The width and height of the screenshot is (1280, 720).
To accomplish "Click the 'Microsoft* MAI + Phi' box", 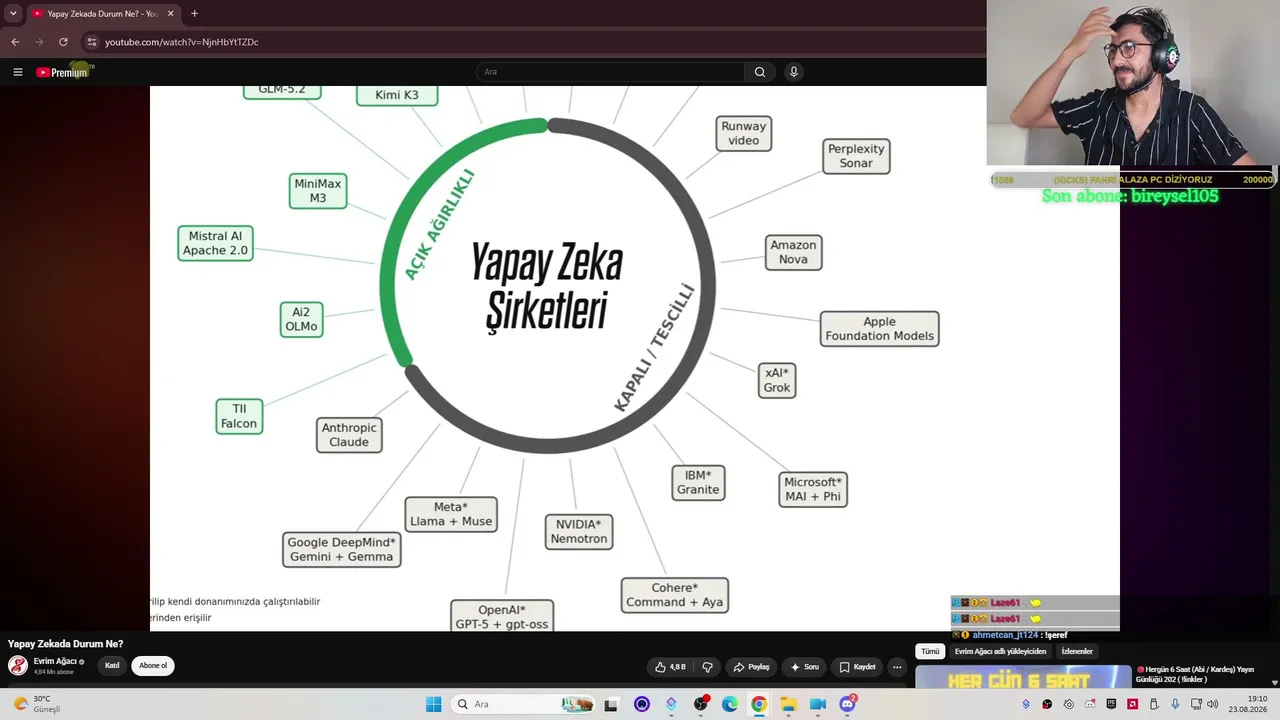I will pos(813,489).
